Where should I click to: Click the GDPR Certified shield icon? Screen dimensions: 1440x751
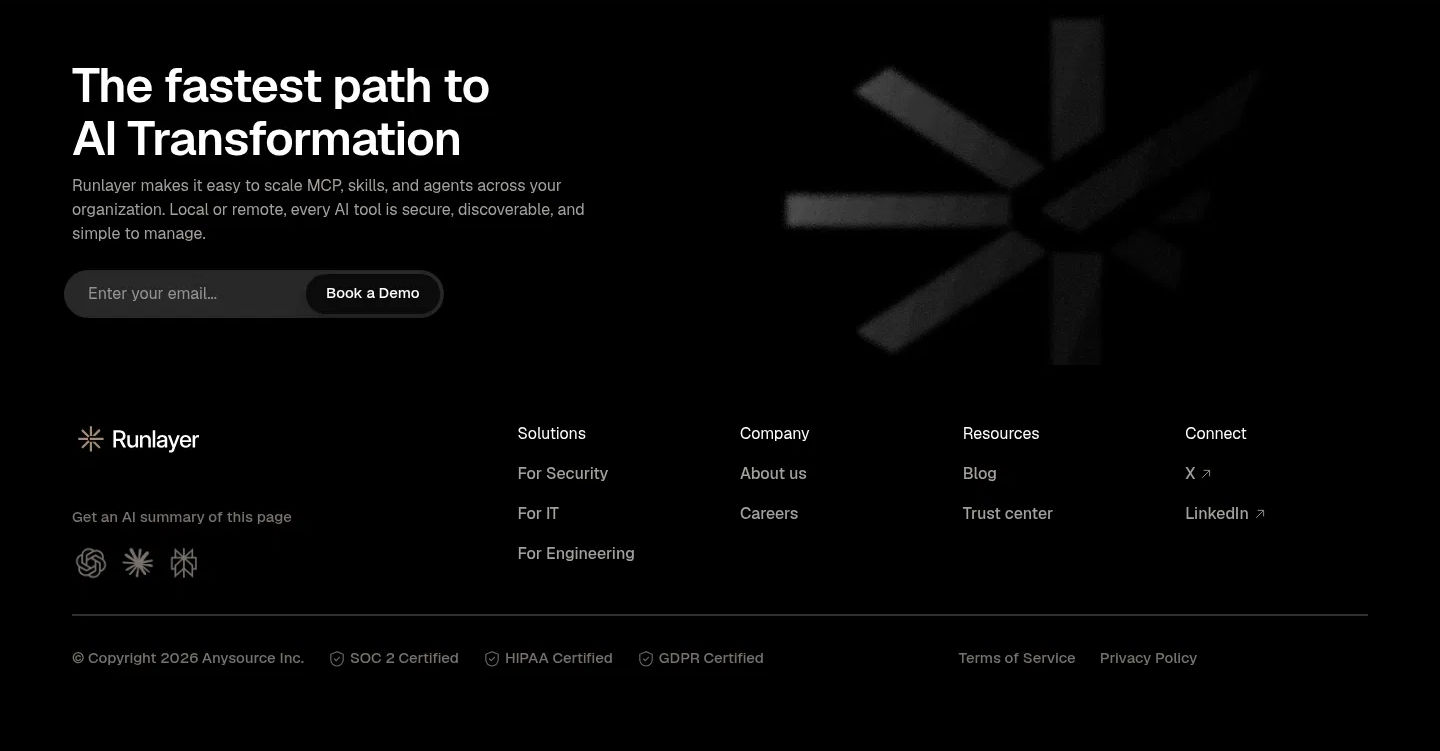point(646,659)
